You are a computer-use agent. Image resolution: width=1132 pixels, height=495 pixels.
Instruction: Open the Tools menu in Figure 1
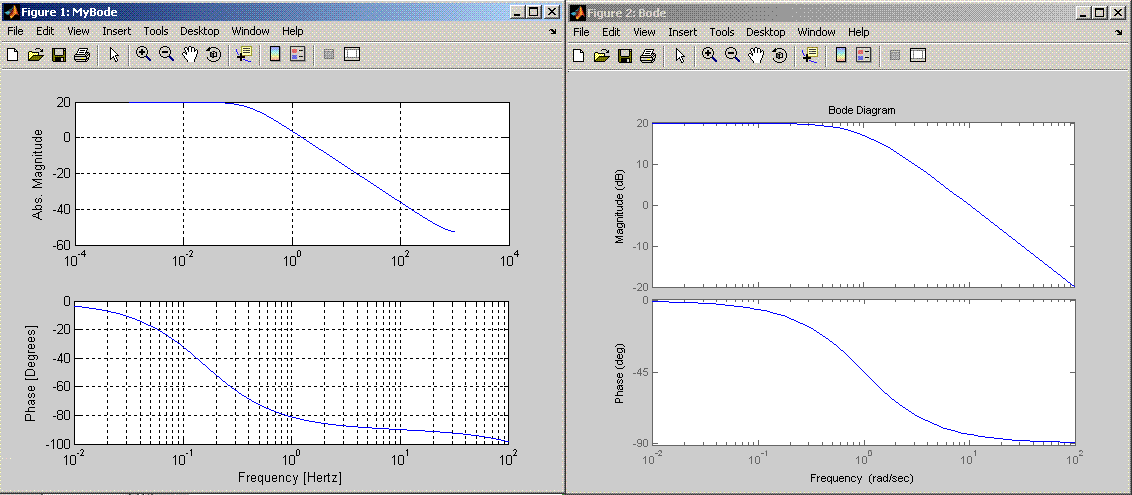[155, 32]
